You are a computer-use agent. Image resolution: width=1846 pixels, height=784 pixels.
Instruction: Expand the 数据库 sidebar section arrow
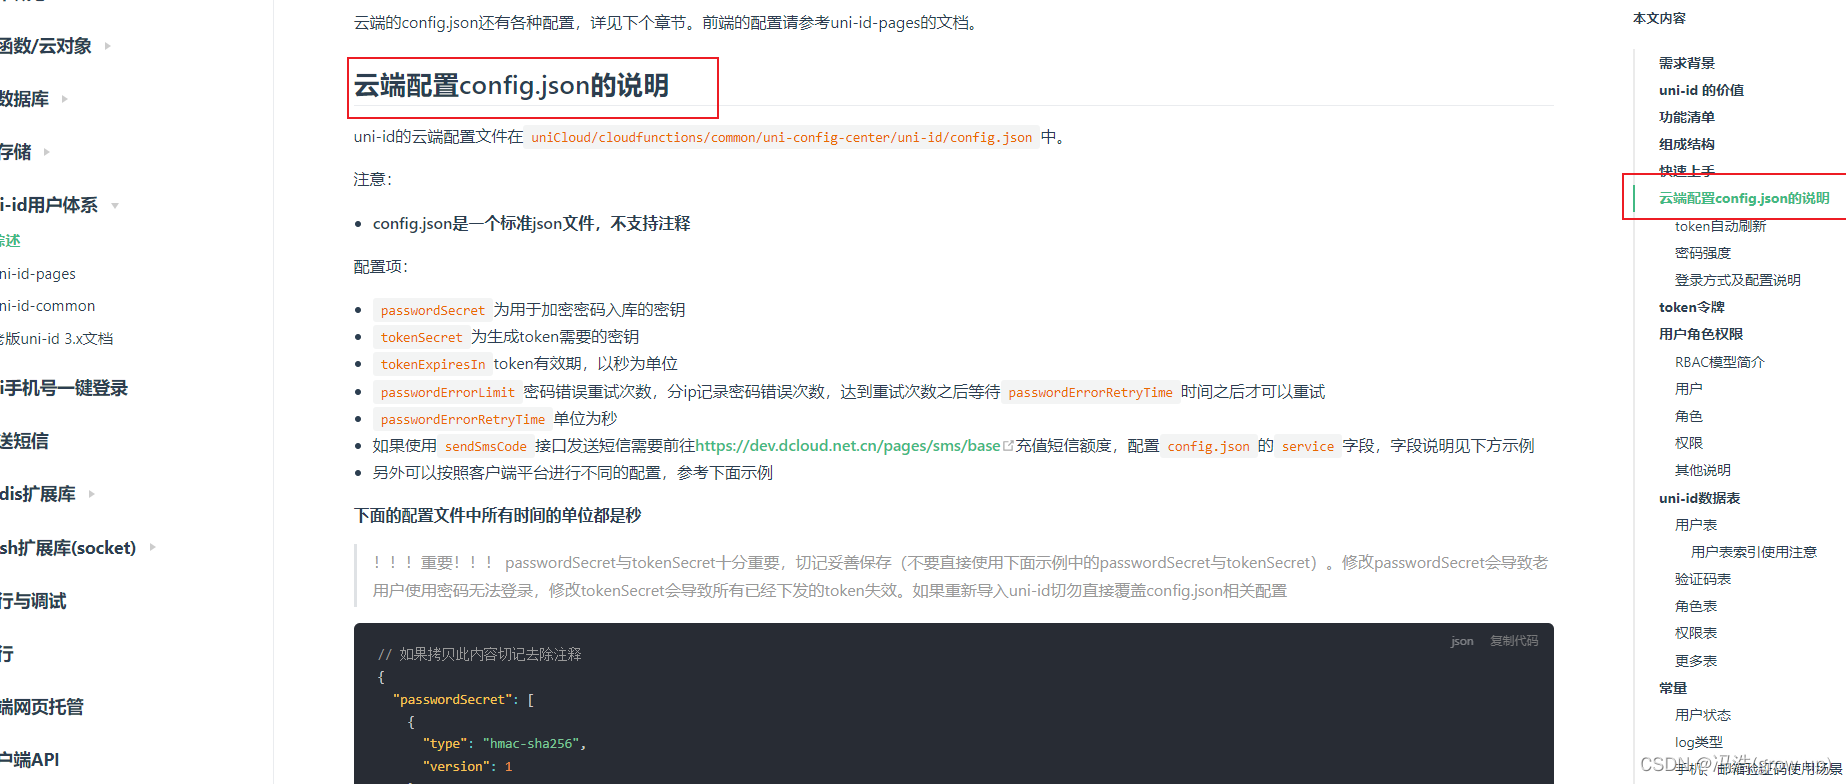65,99
